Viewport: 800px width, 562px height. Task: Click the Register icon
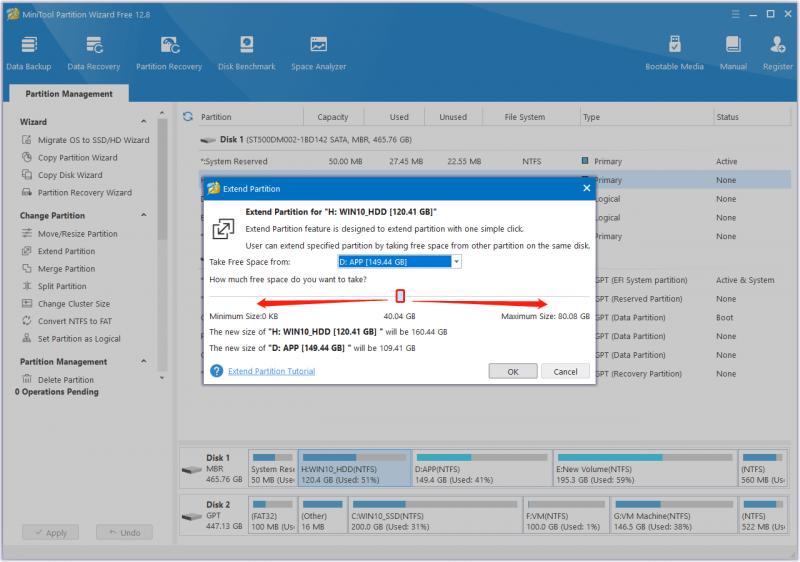point(778,53)
